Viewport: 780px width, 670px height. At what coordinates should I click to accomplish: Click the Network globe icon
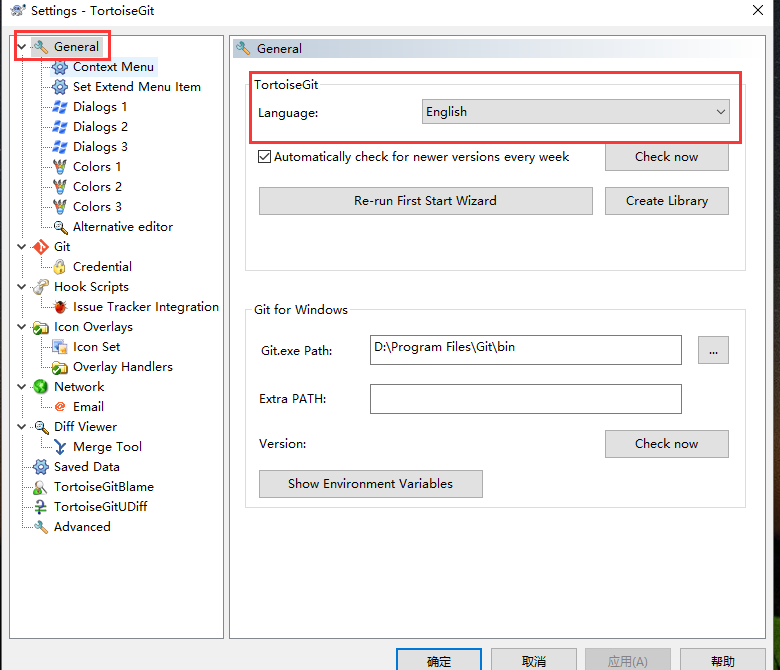point(40,386)
